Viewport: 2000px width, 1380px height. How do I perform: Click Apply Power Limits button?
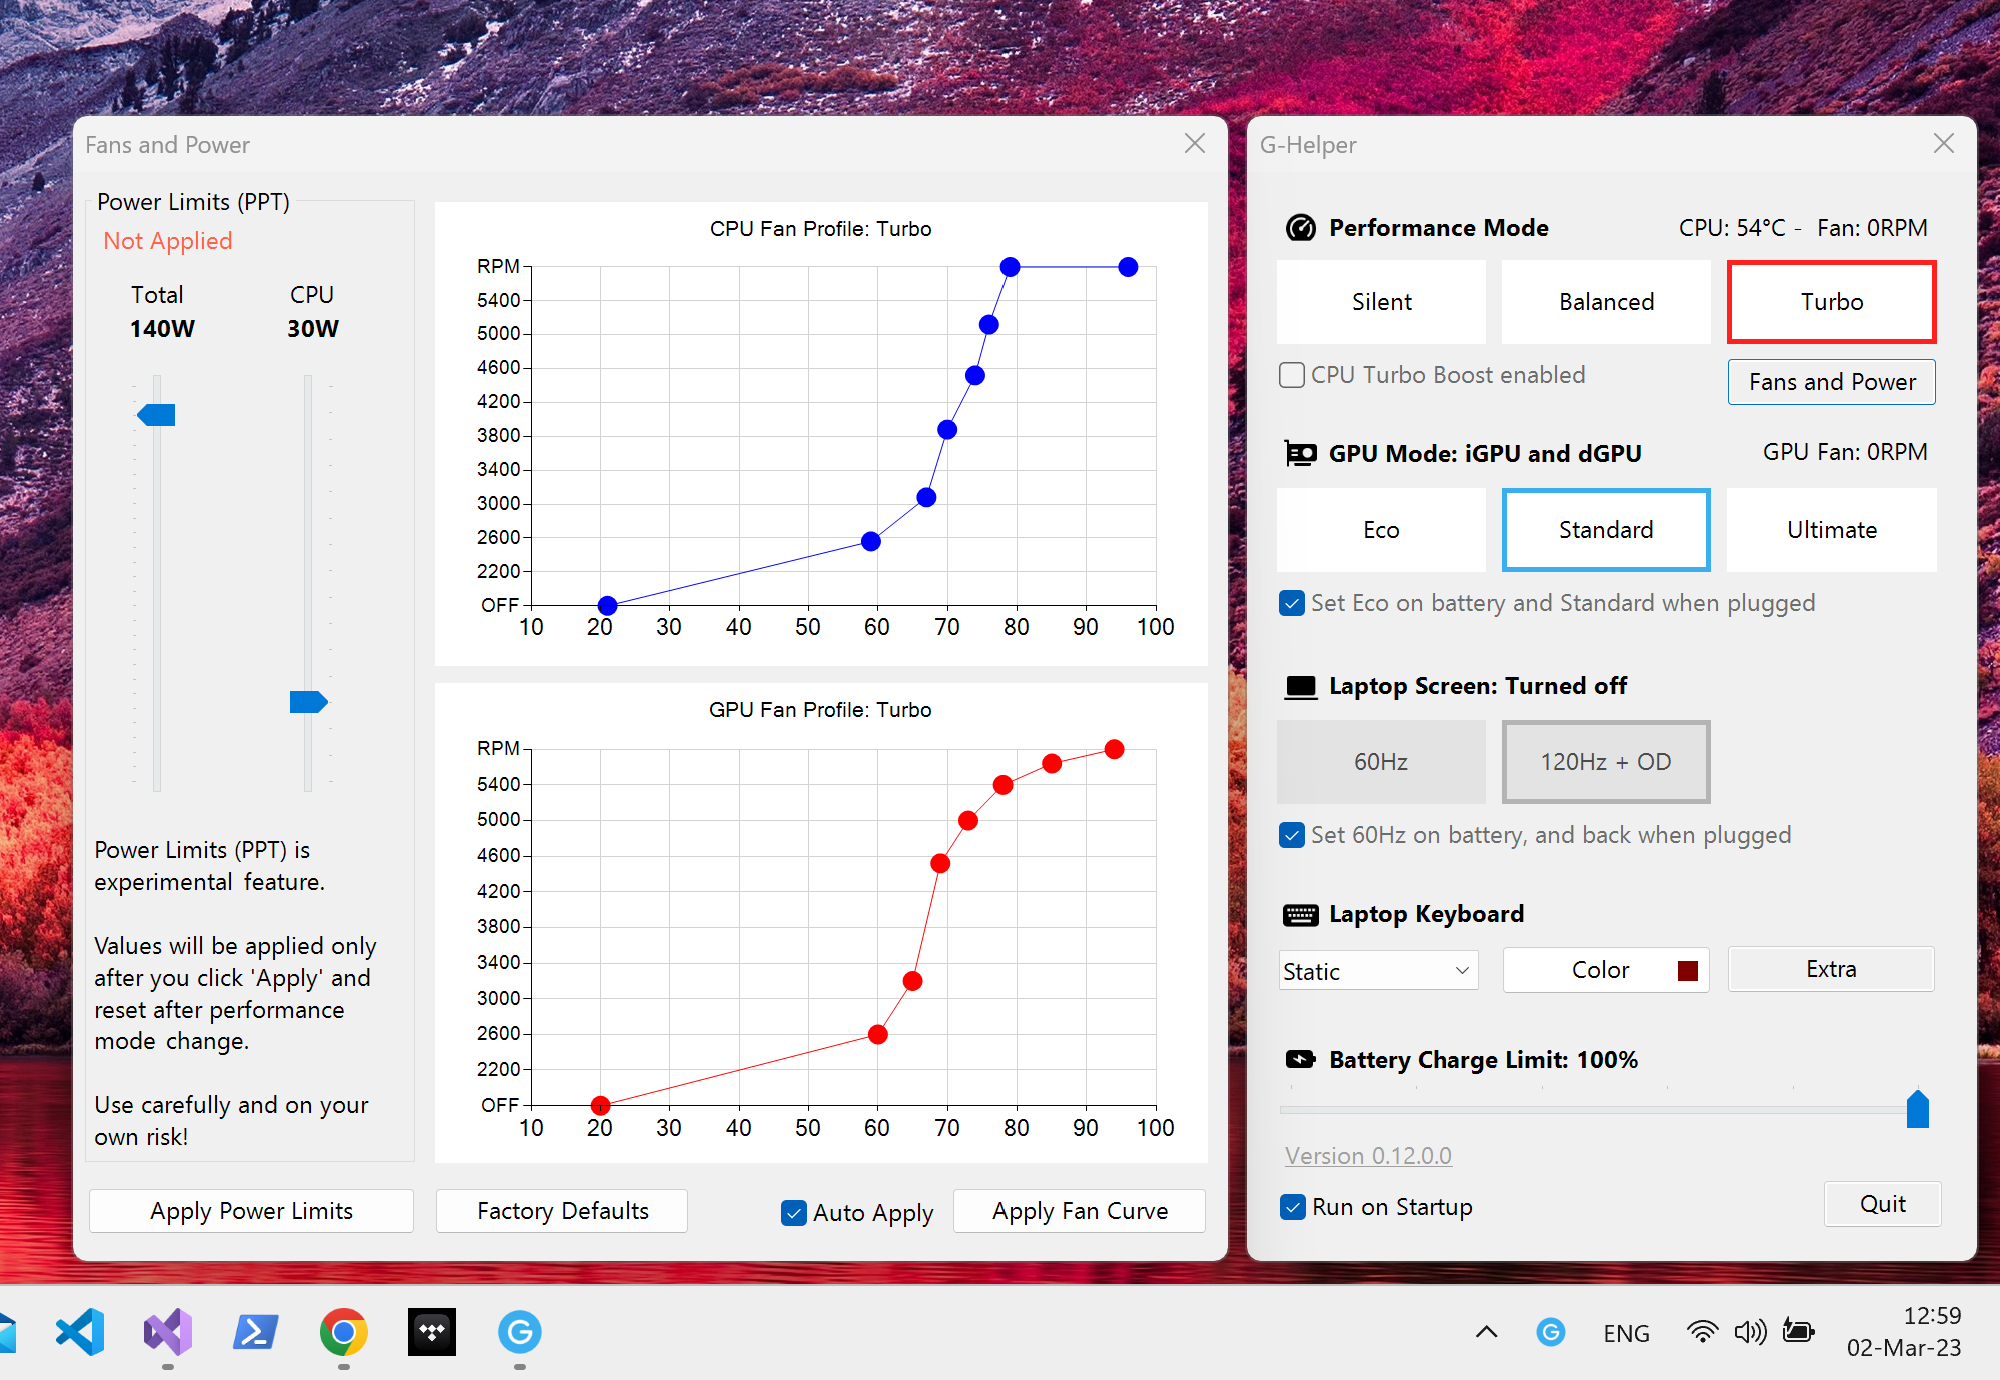tap(251, 1211)
